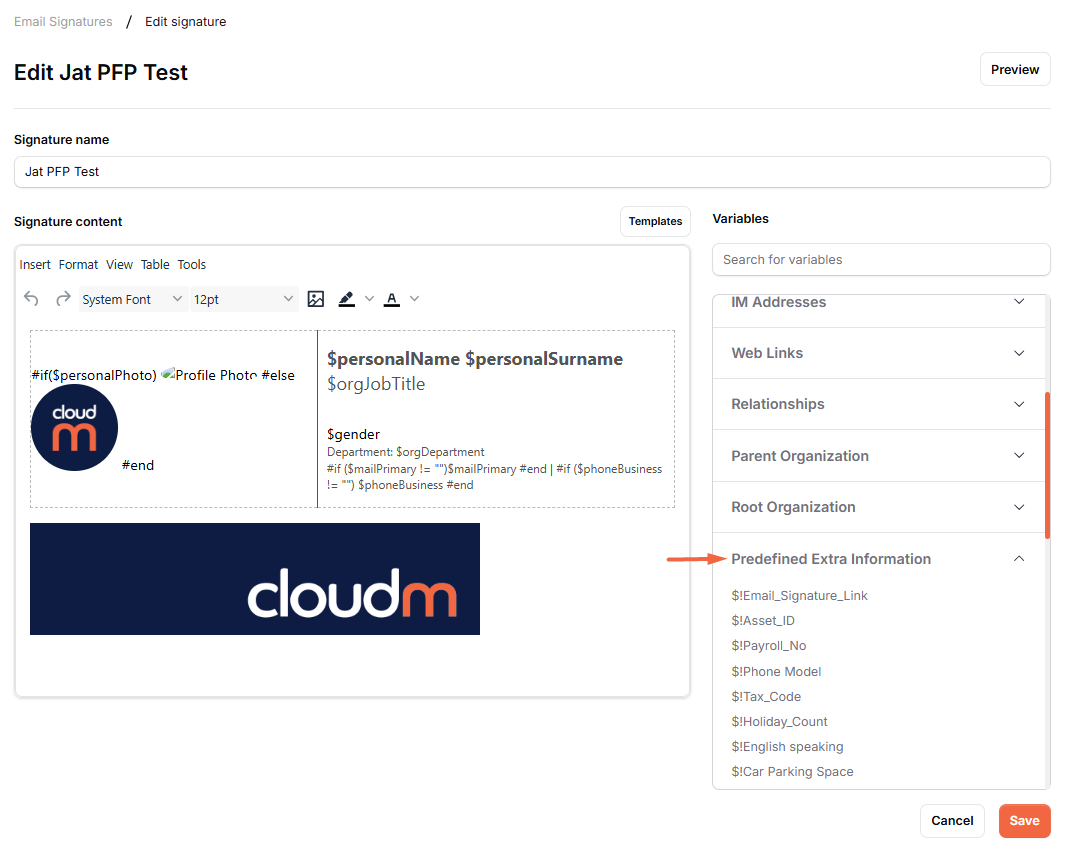Viewport: 1066px width, 851px height.
Task: Open the highlight color dropdown arrow
Action: point(369,298)
